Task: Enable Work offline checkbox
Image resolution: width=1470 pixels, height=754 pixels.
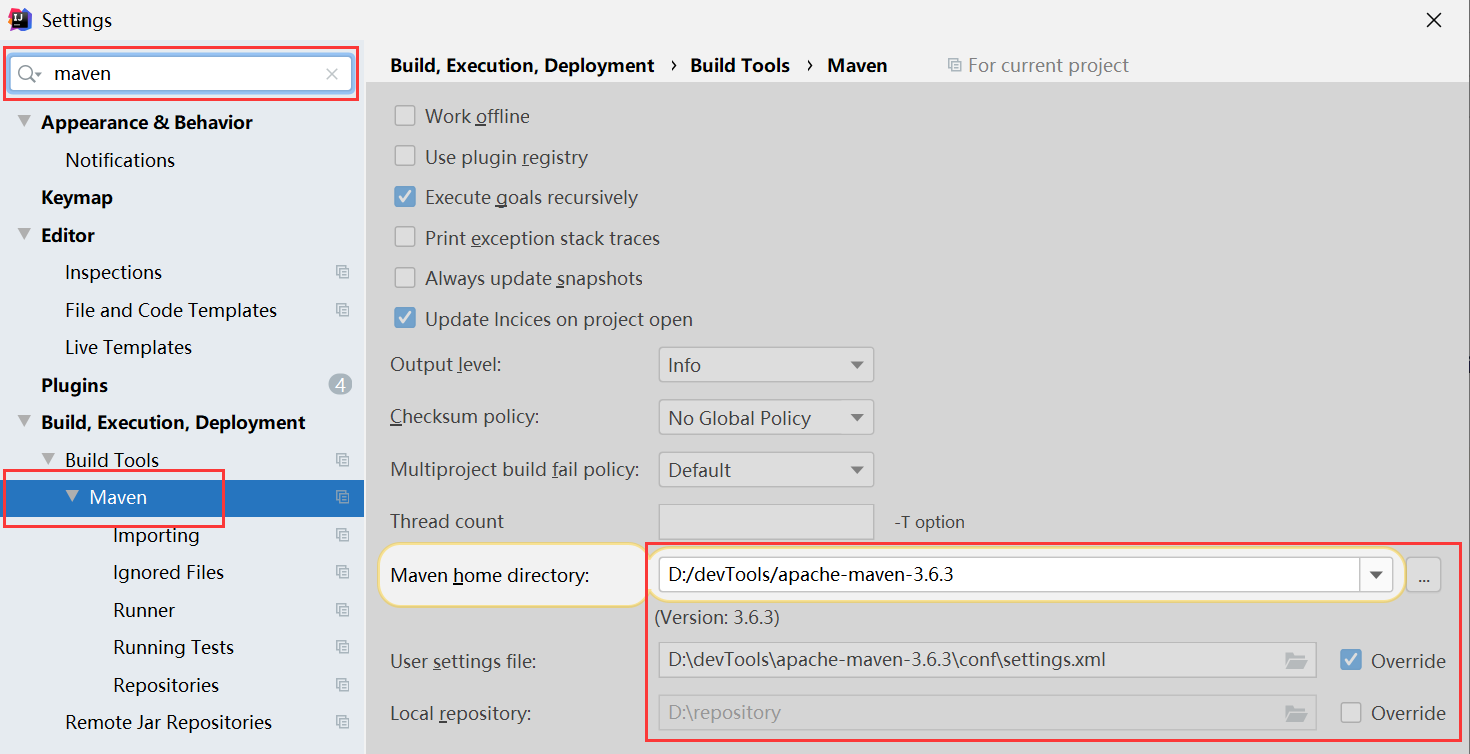Action: (405, 116)
